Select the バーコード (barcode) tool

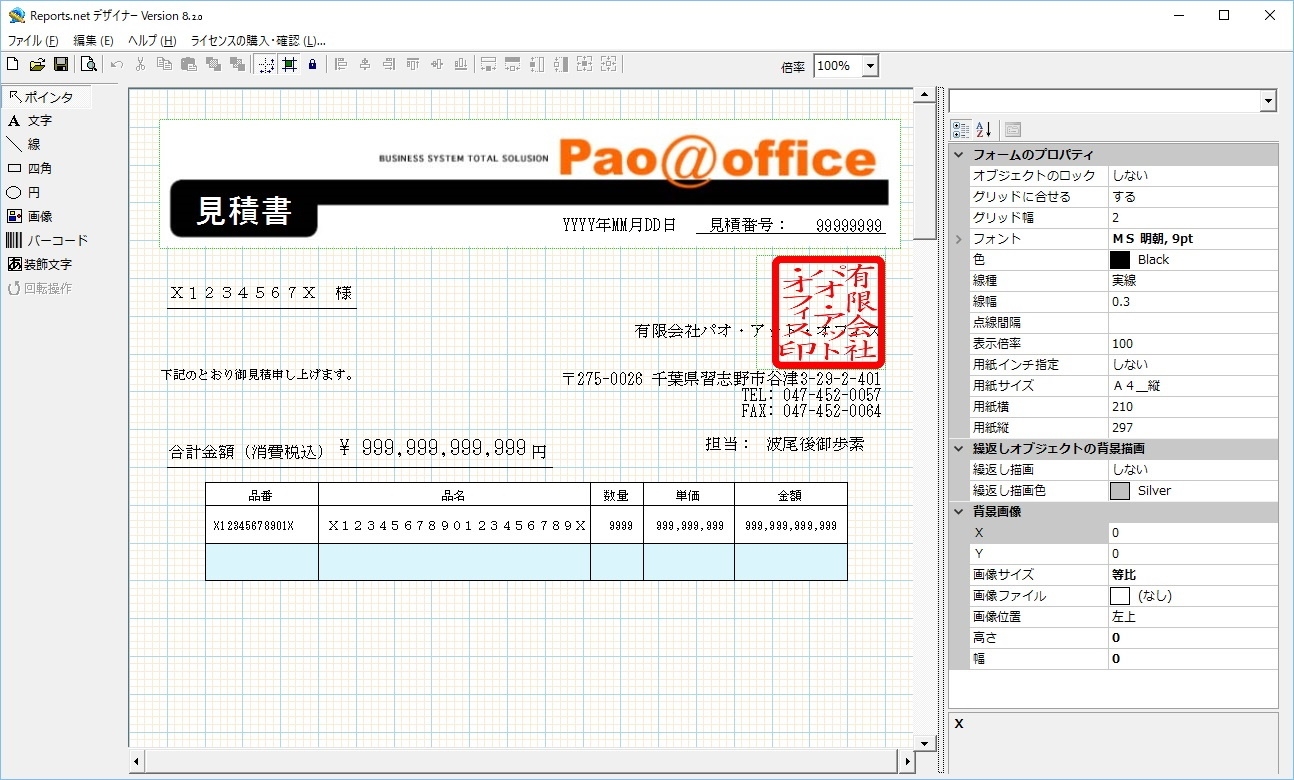coord(41,240)
